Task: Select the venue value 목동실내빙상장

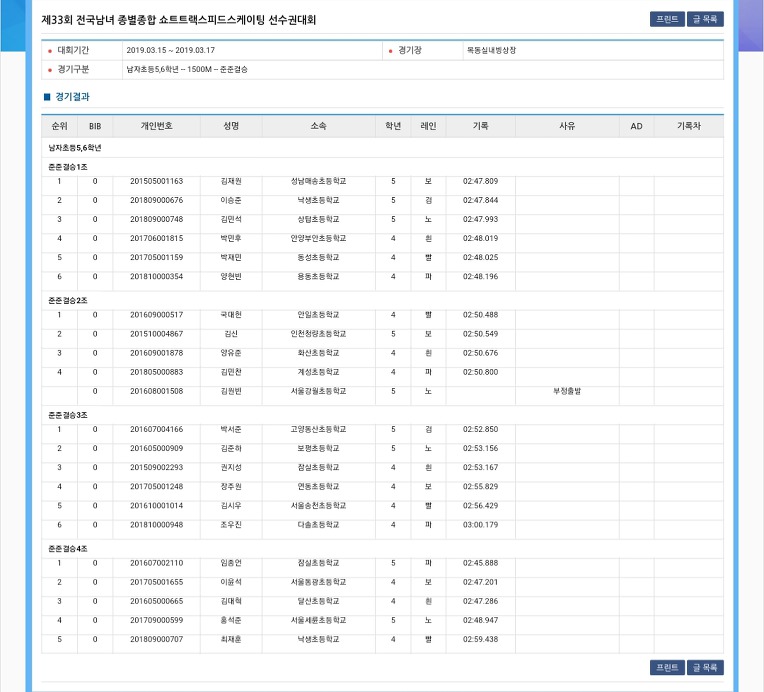Action: pos(492,50)
